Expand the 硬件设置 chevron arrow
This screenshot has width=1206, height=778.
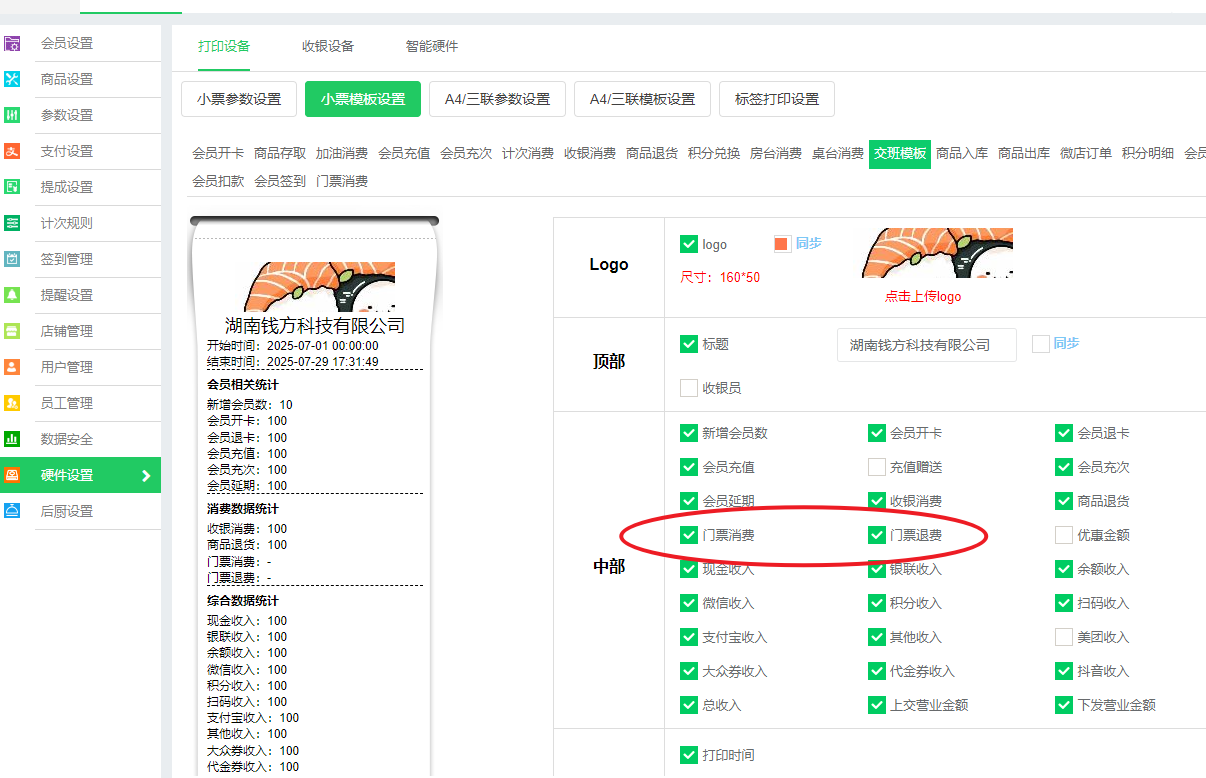click(x=146, y=475)
